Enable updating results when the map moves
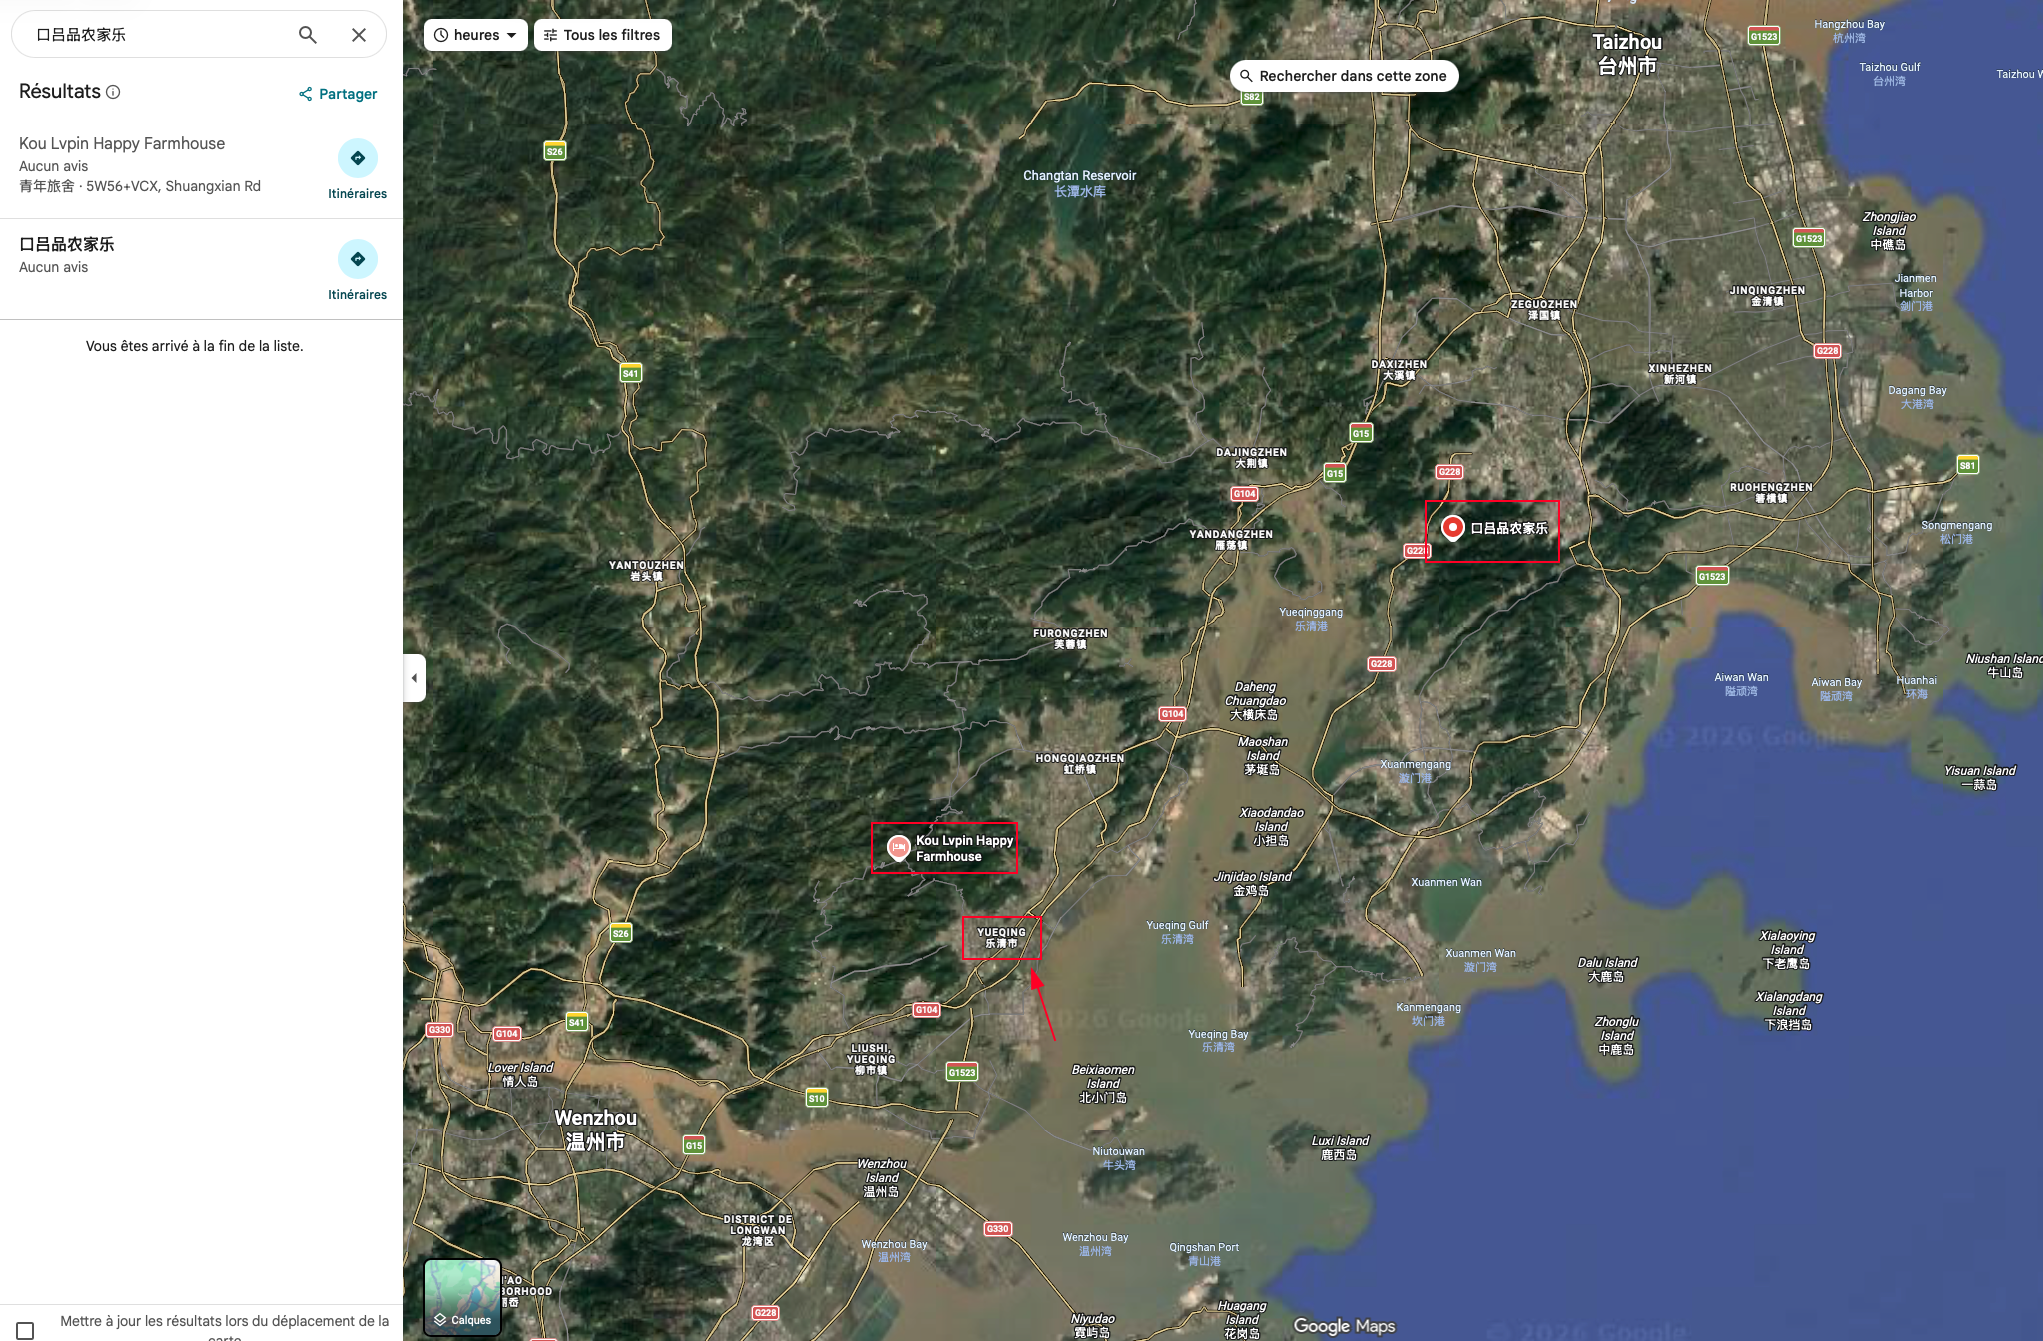The width and height of the screenshot is (2043, 1341). (x=26, y=1330)
